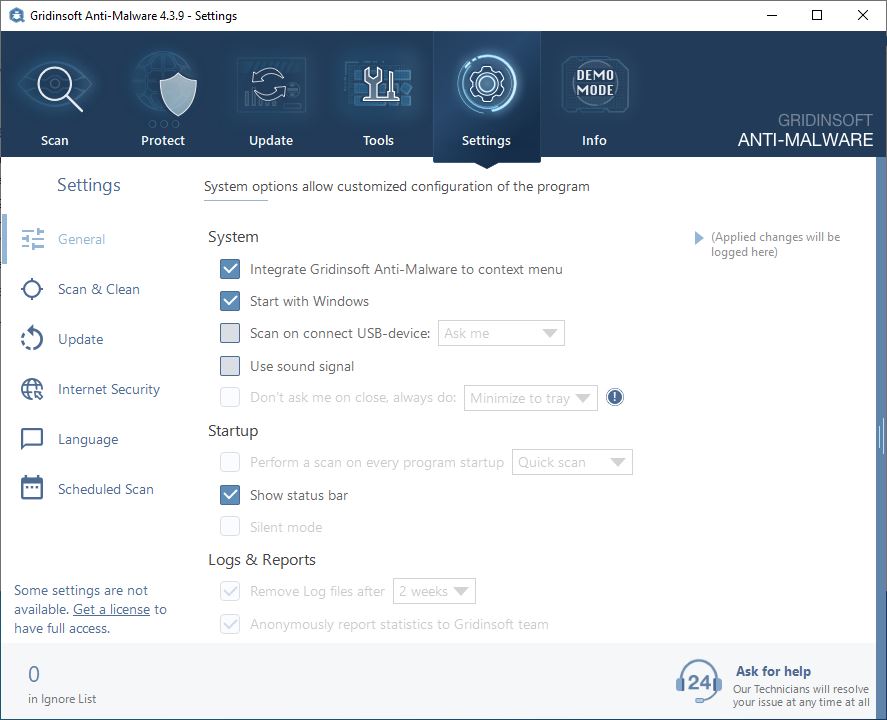Click the Startup section heading

click(x=233, y=431)
